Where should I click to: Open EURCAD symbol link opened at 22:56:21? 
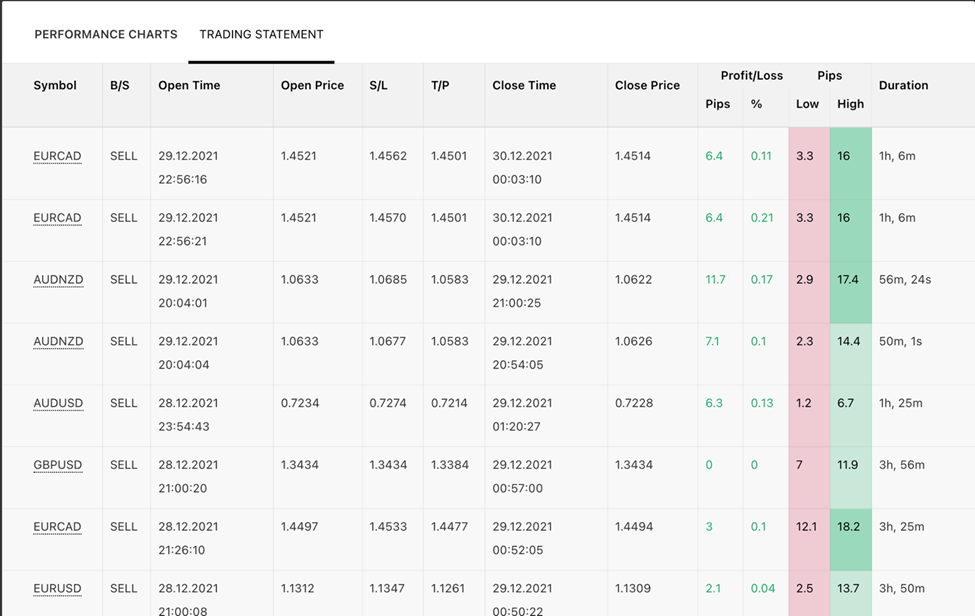[x=57, y=218]
